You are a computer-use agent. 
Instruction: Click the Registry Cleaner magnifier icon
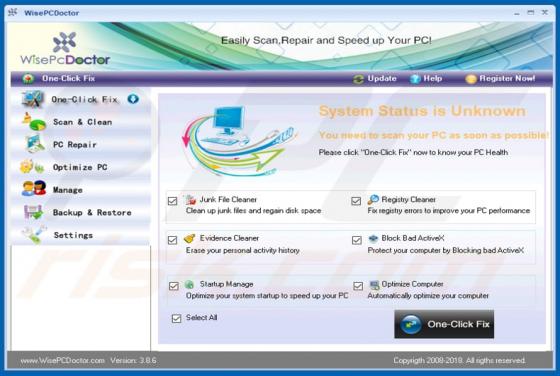coord(373,199)
